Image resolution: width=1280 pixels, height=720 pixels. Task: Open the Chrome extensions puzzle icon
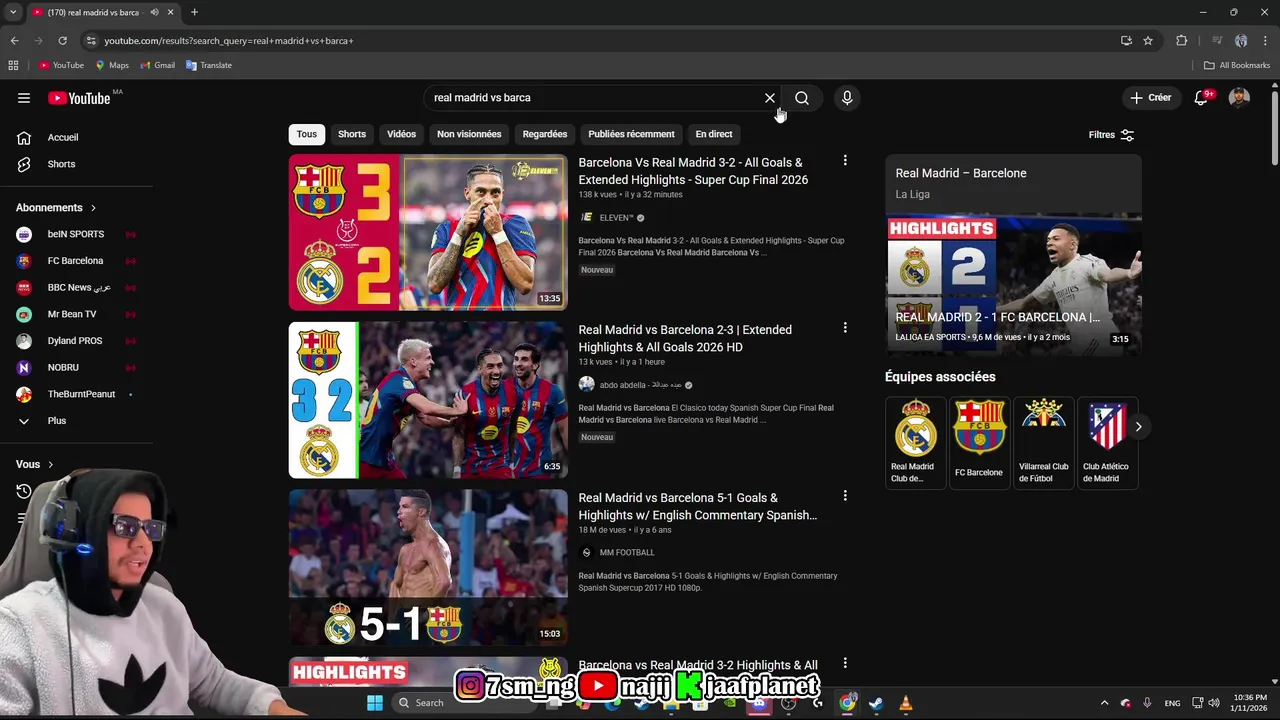pyautogui.click(x=1182, y=41)
